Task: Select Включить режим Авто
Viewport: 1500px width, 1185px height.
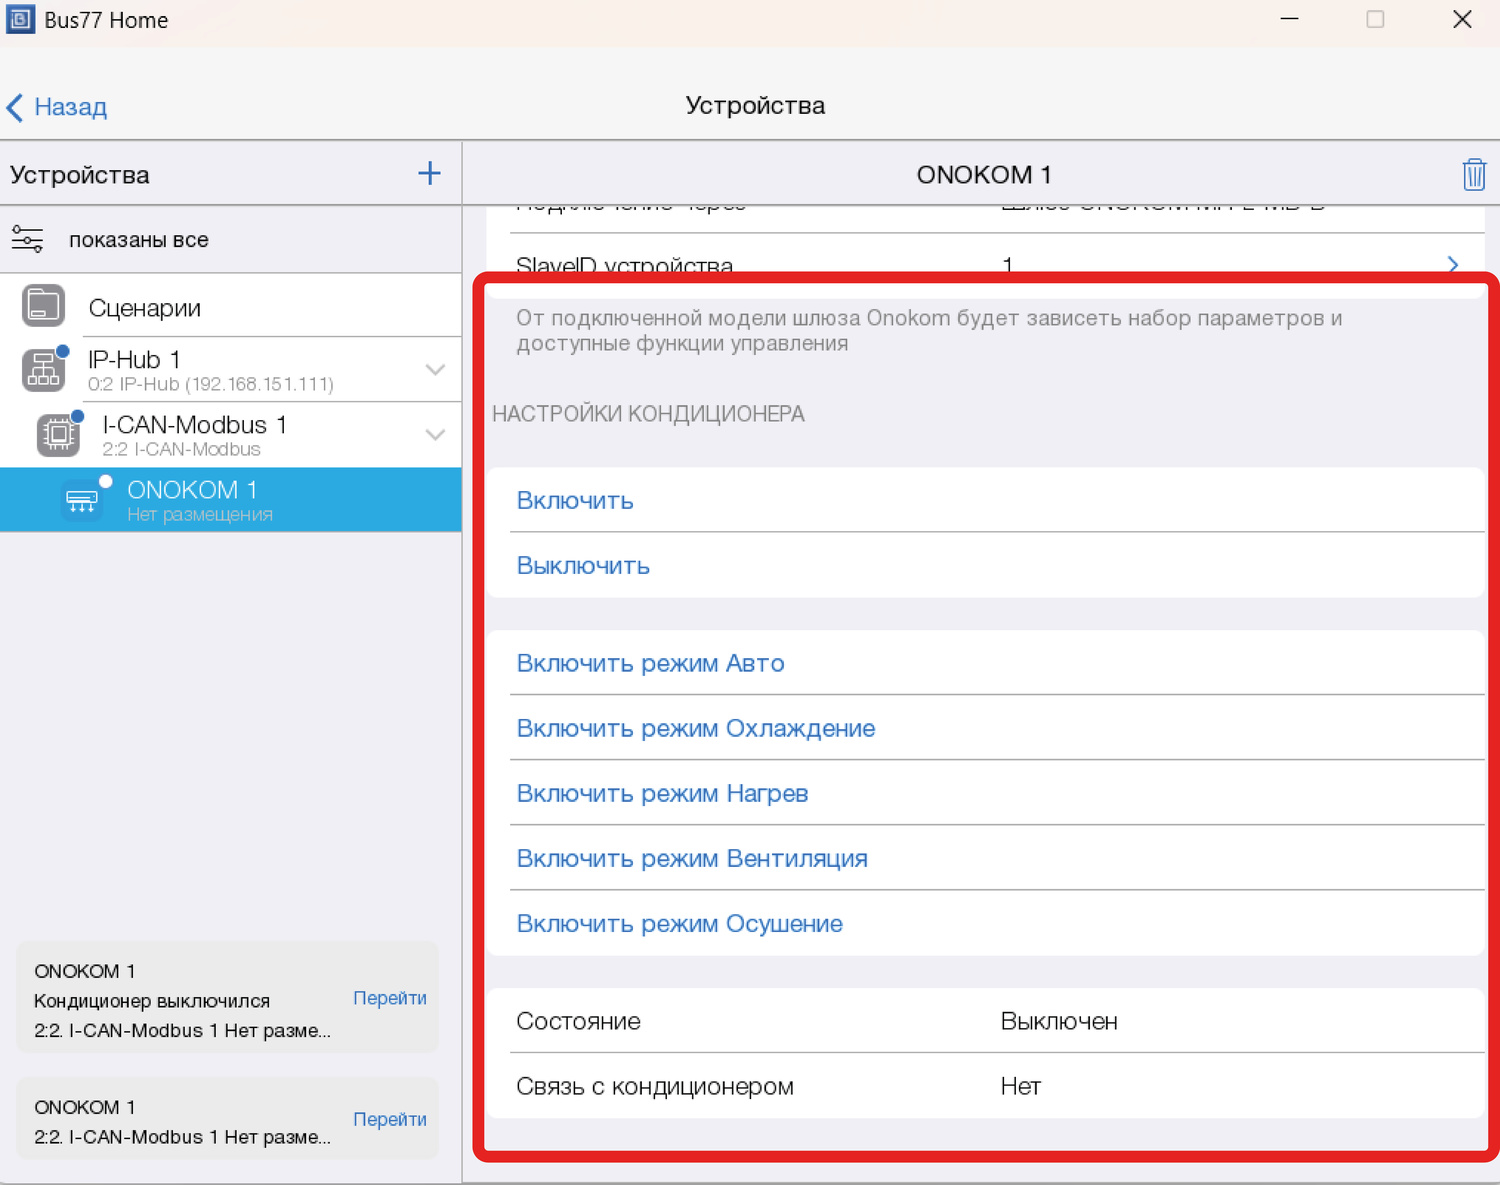Action: [x=650, y=663]
